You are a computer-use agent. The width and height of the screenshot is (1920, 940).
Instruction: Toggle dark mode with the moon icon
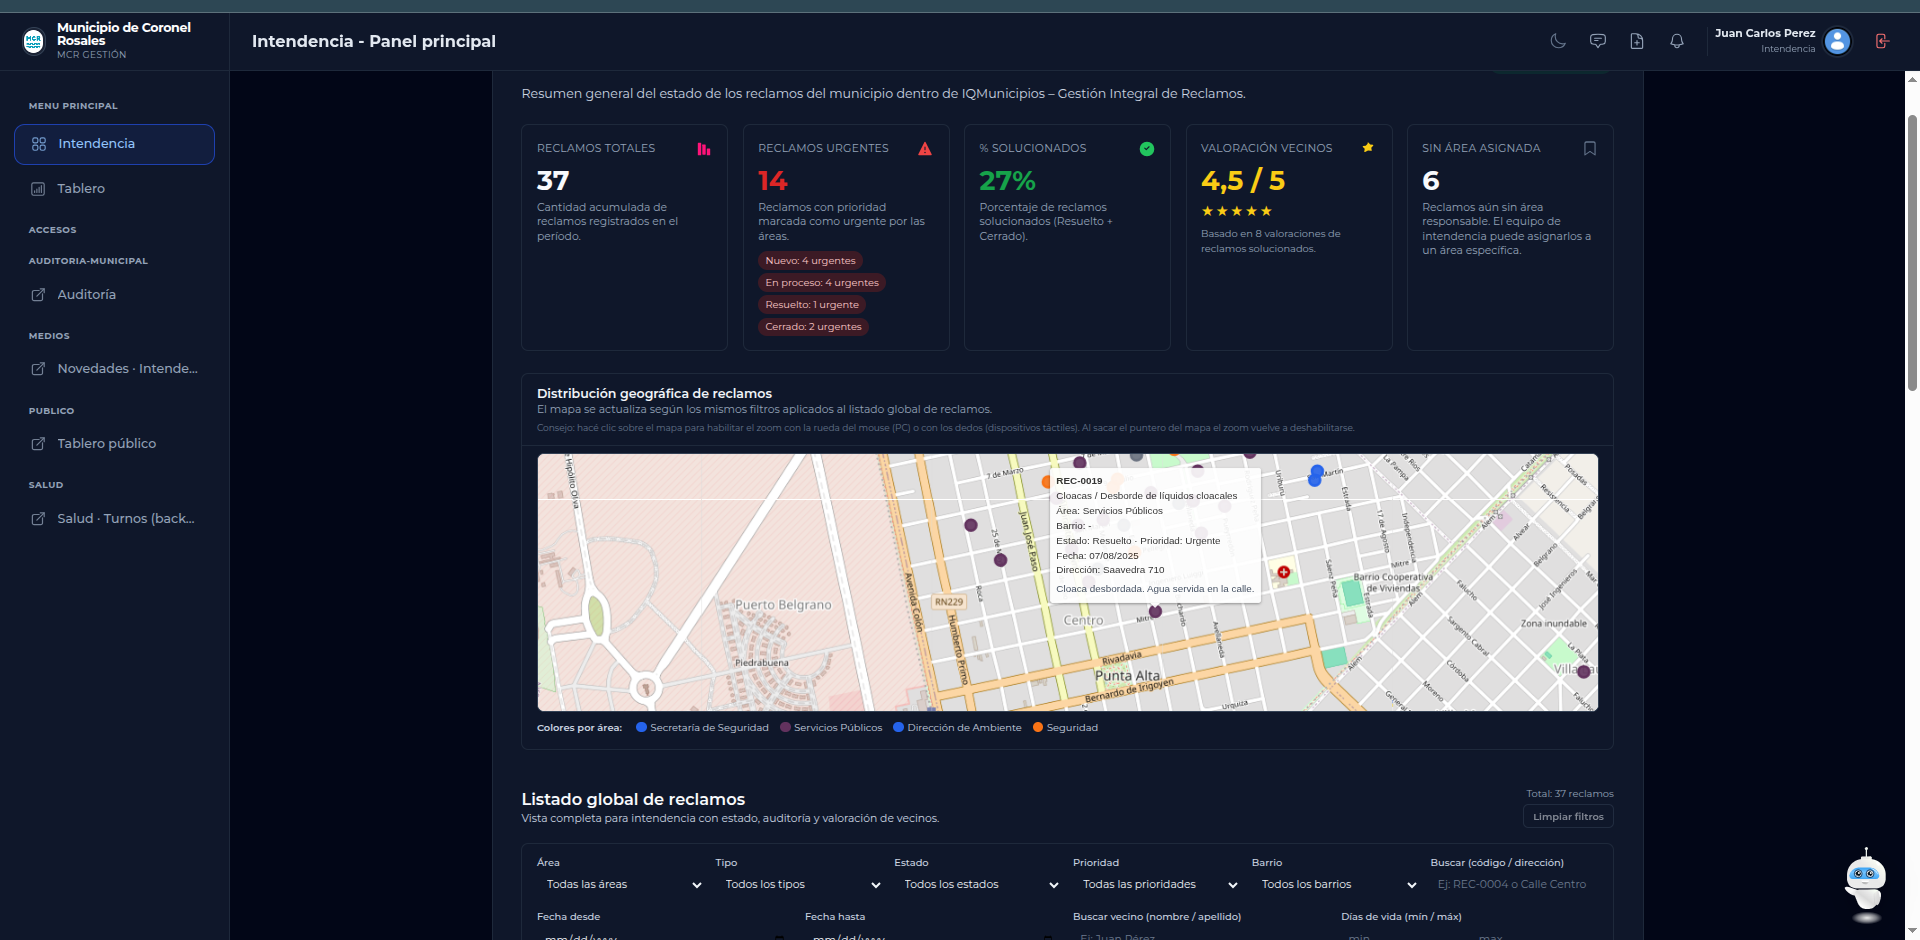coord(1557,41)
